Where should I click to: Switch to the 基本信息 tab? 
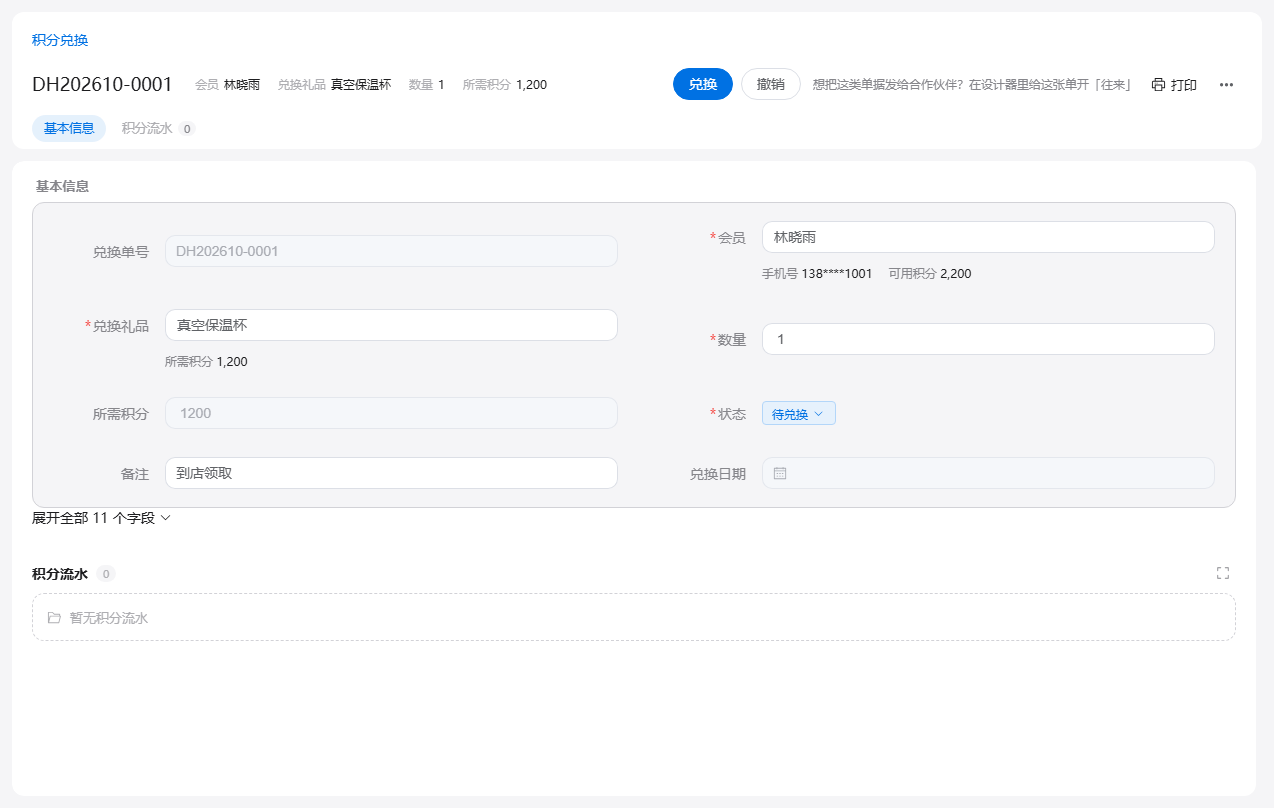click(69, 128)
